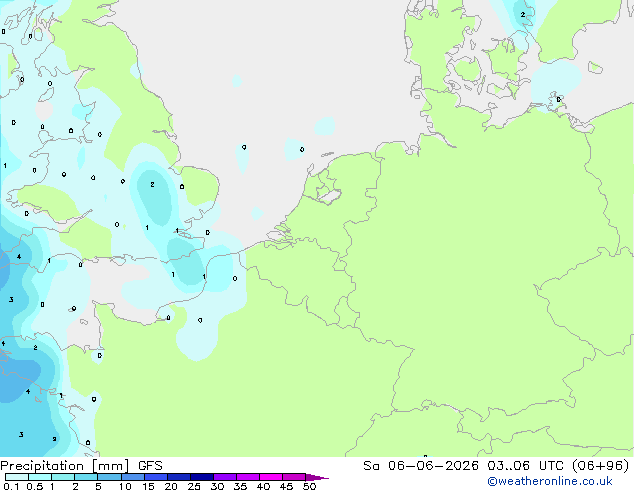Select the legend tick label '30'
The width and height of the screenshot is (634, 490).
click(x=217, y=486)
